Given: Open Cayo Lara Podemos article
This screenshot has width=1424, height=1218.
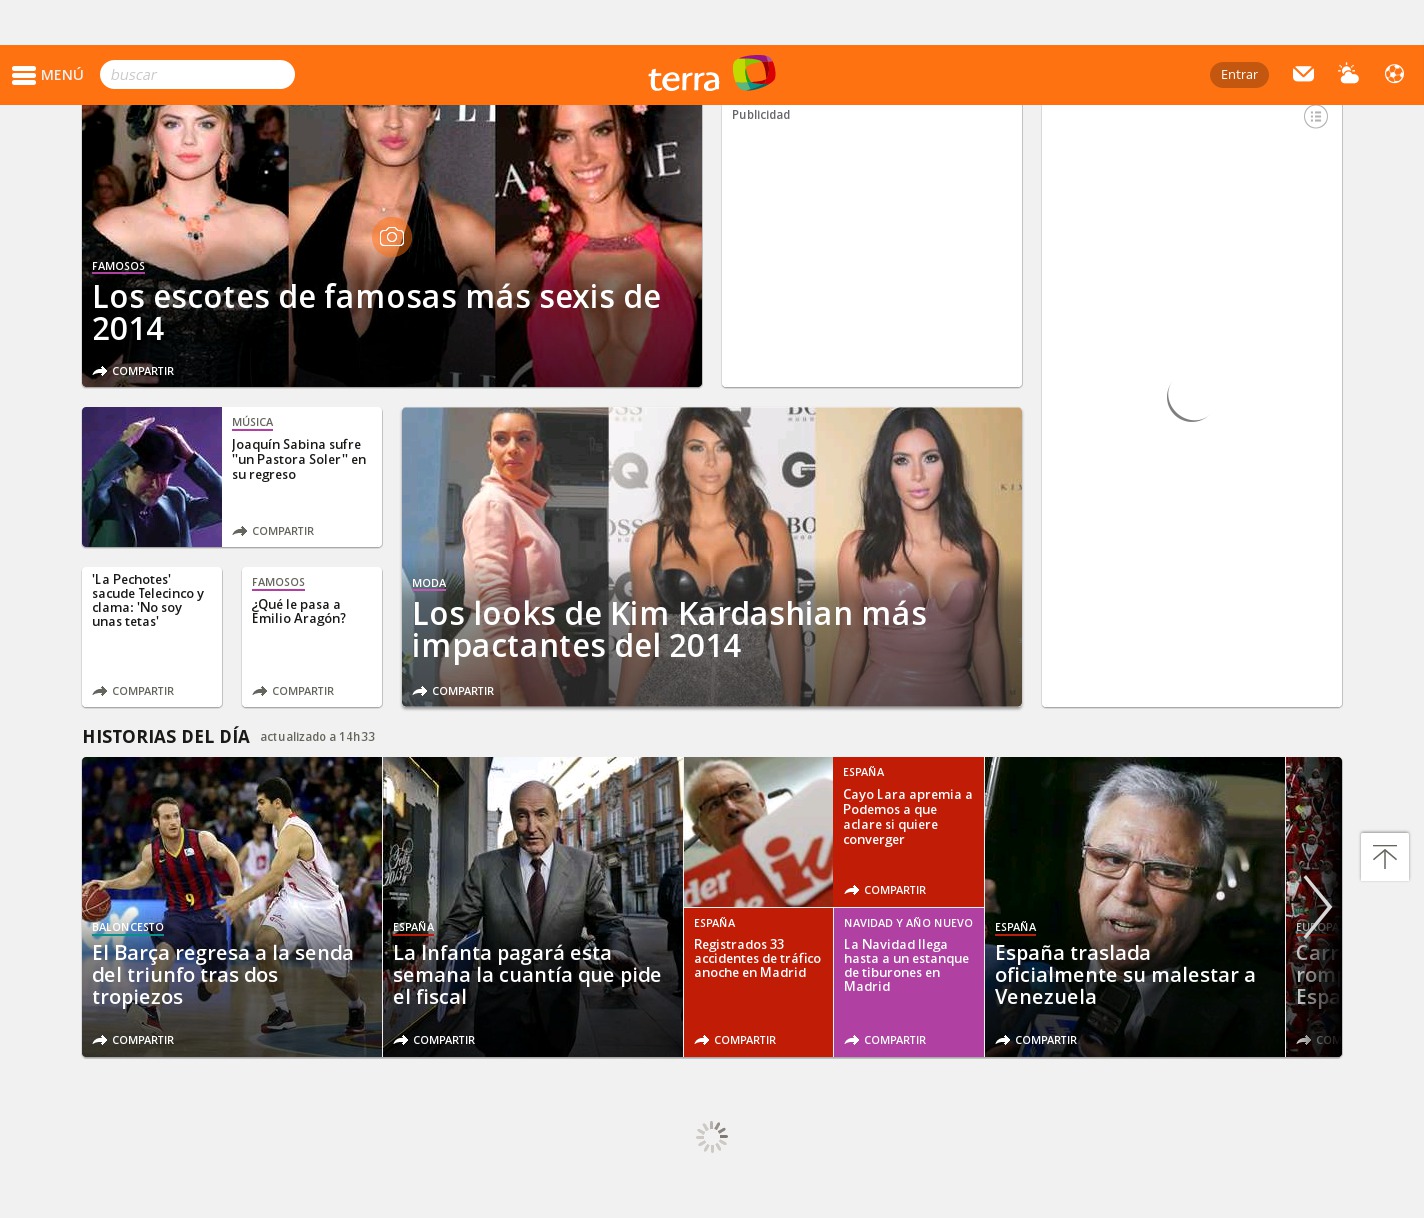Looking at the screenshot, I should coord(907,817).
